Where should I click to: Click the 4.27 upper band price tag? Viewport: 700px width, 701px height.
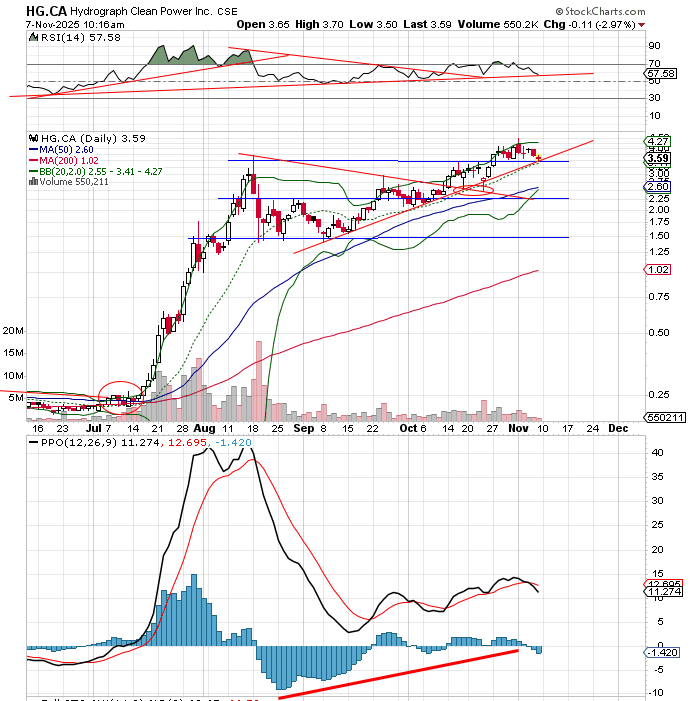[x=658, y=142]
